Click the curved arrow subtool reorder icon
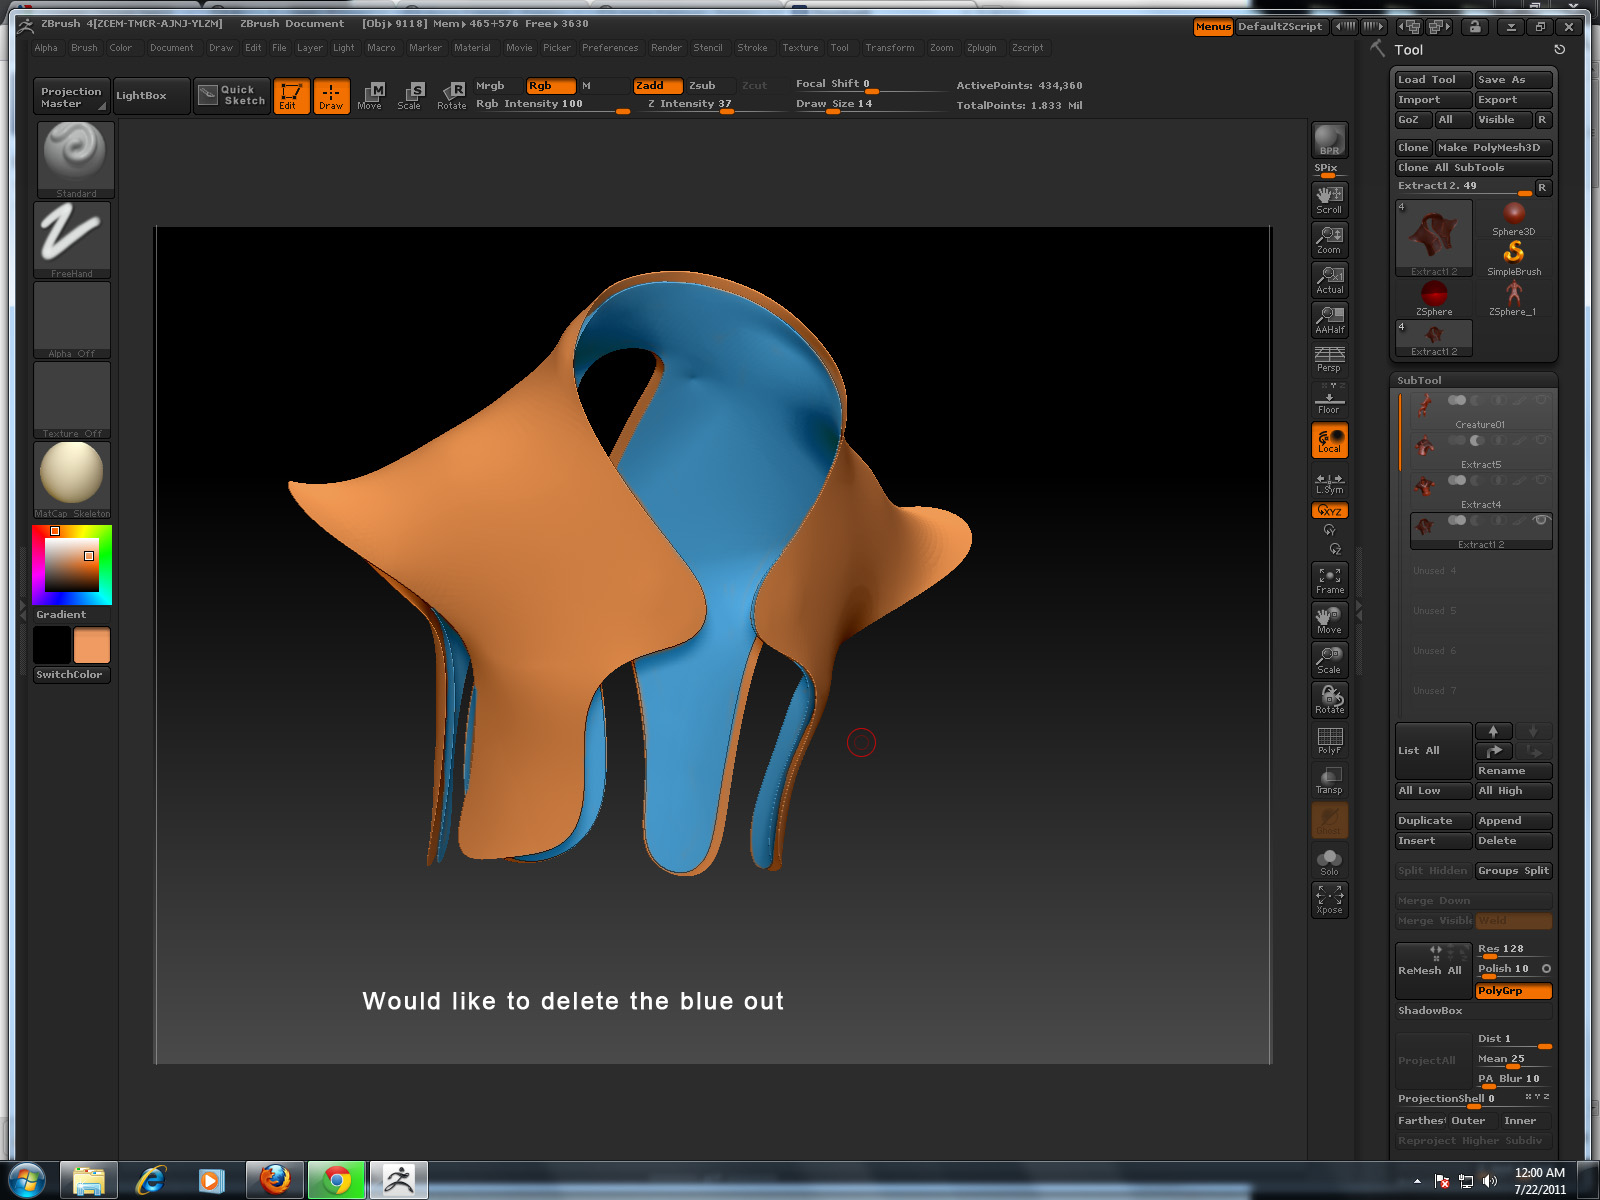The width and height of the screenshot is (1600, 1200). 1493,751
